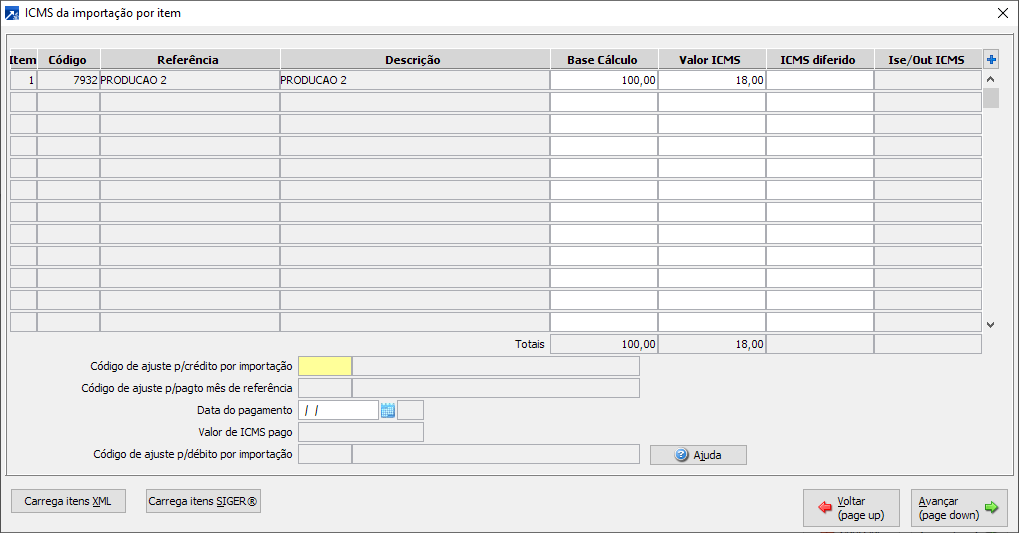Click the Base Cálculo column header
Viewport: 1023px width, 535px height.
pyautogui.click(x=603, y=59)
